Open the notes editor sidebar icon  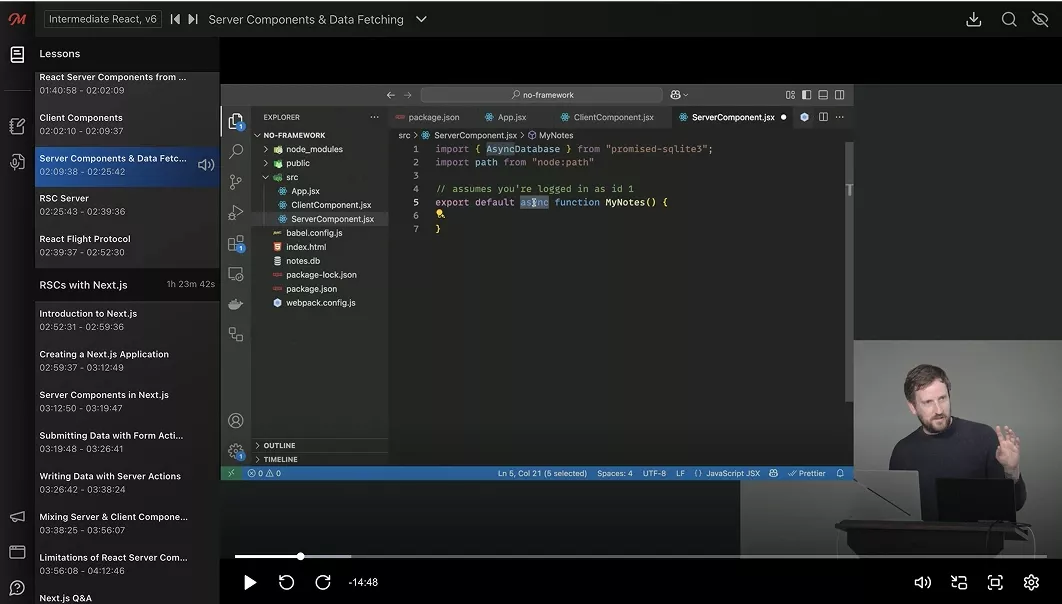coord(17,126)
